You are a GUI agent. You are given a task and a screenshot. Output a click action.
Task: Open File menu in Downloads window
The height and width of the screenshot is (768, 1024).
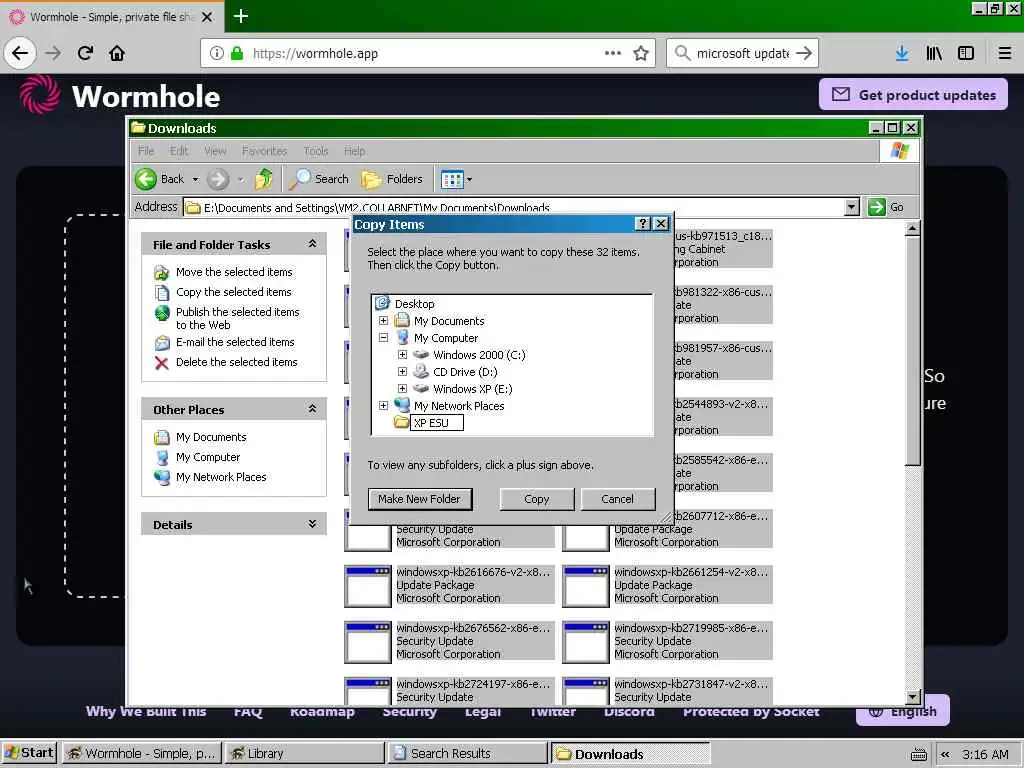tap(146, 151)
